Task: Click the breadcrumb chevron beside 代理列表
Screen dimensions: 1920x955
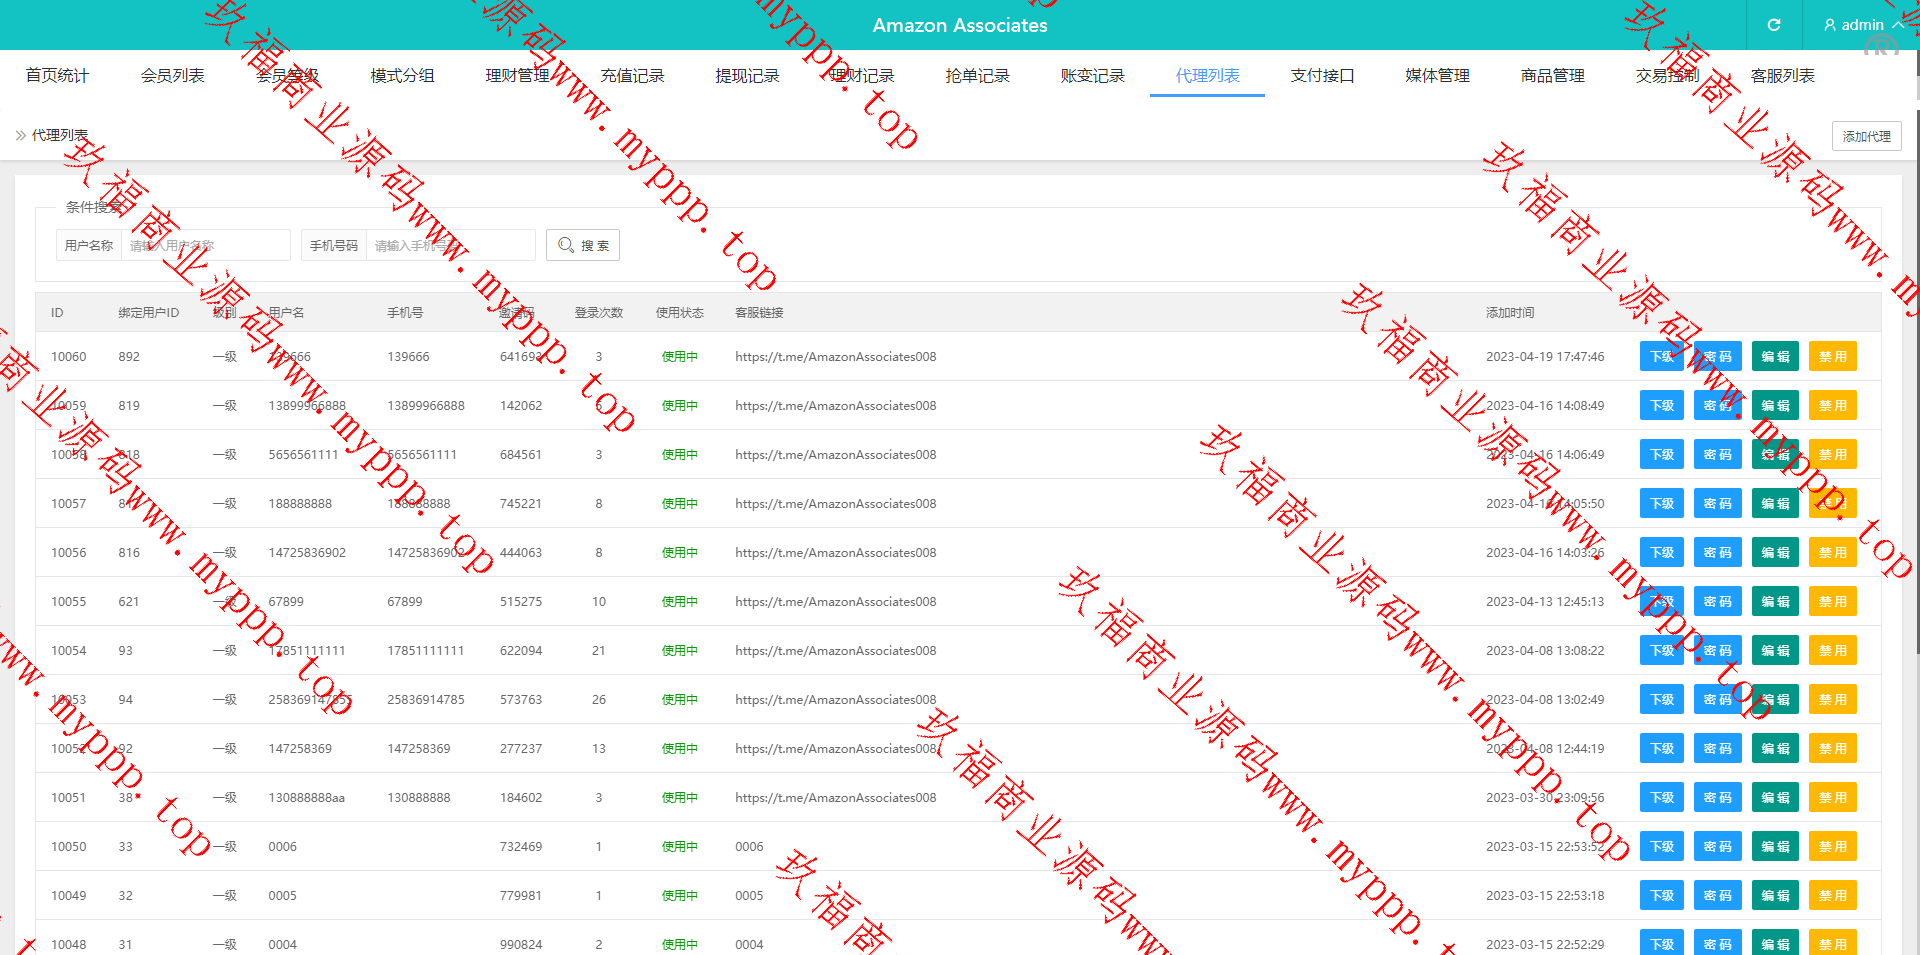Action: point(21,135)
